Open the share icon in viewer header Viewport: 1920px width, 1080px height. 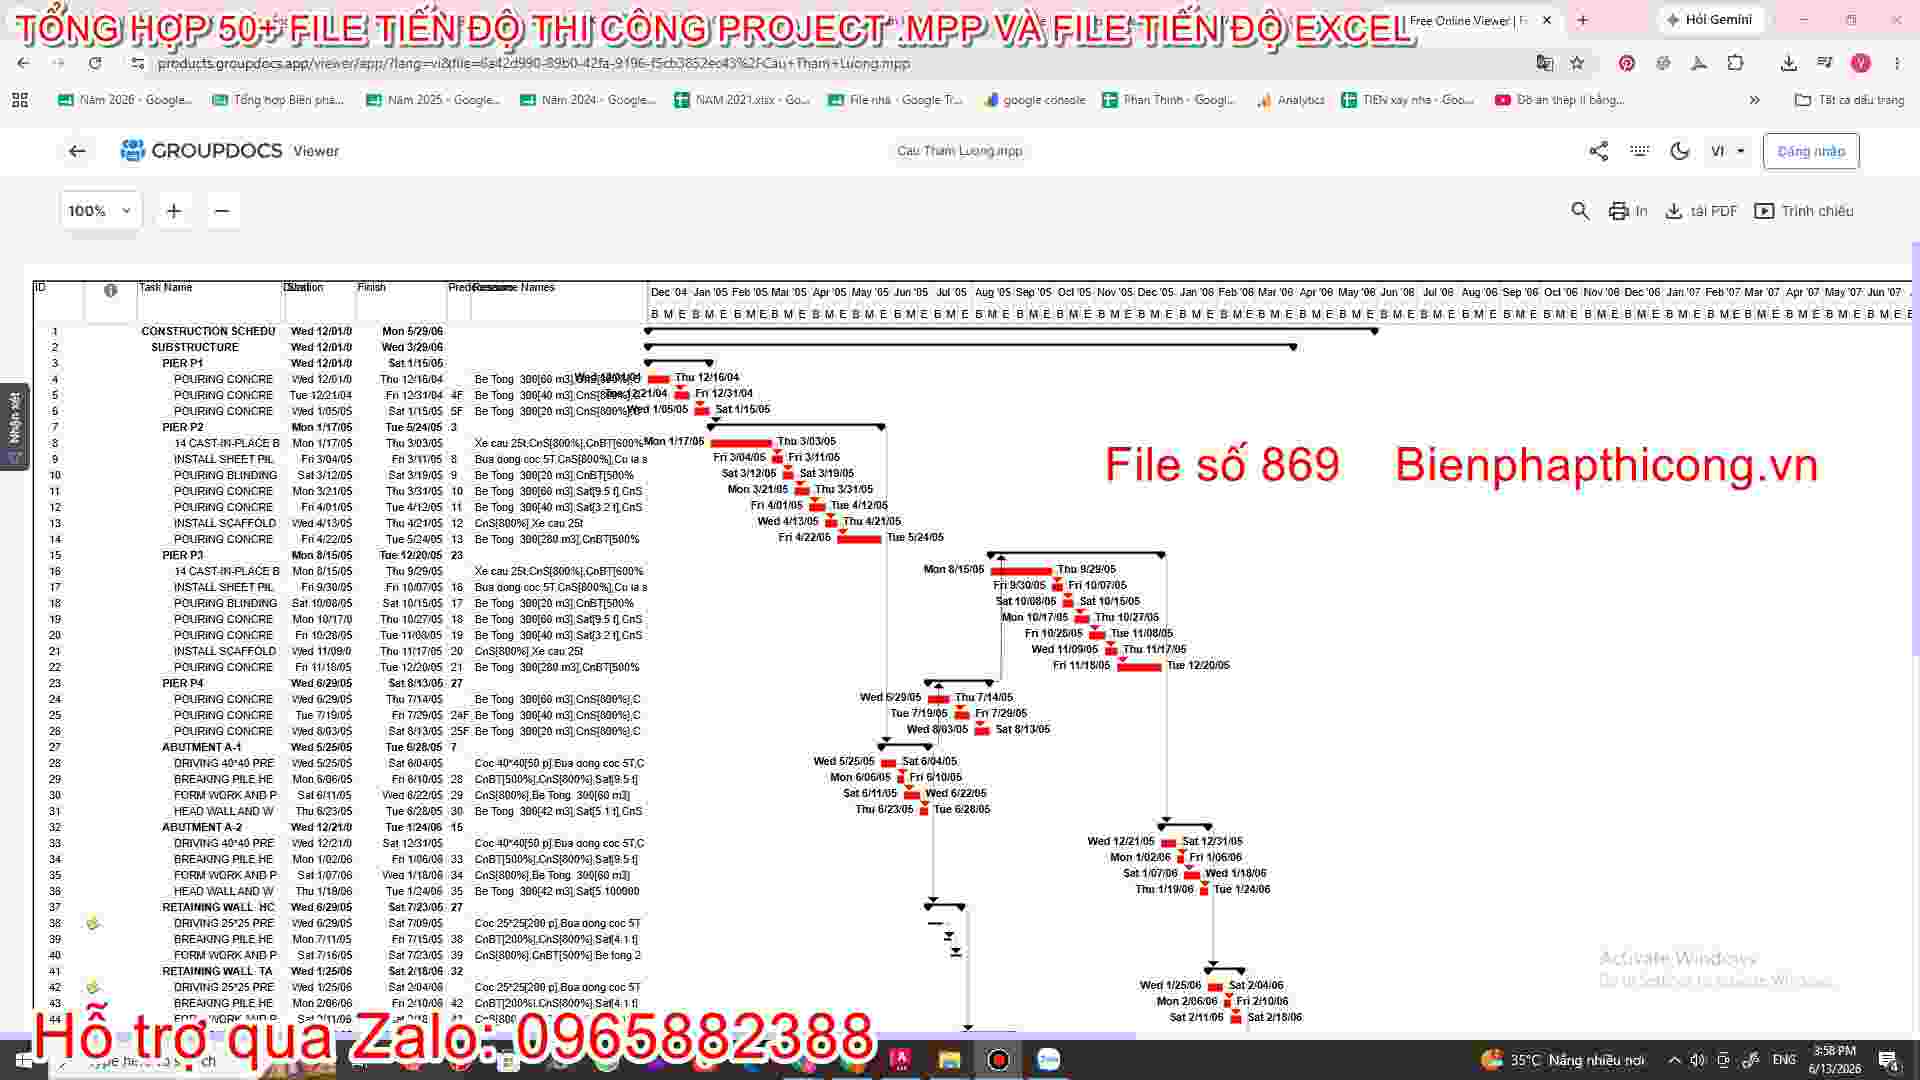pyautogui.click(x=1598, y=151)
